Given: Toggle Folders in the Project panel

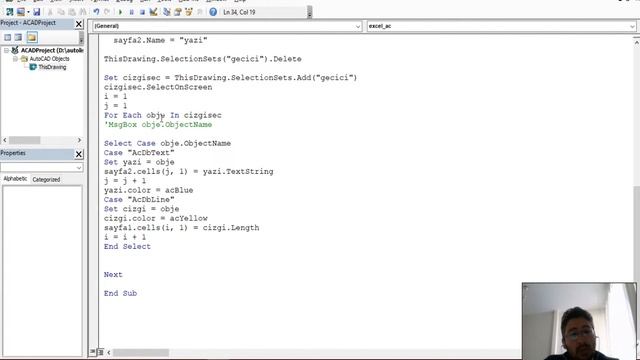Looking at the screenshot, I should [32, 38].
